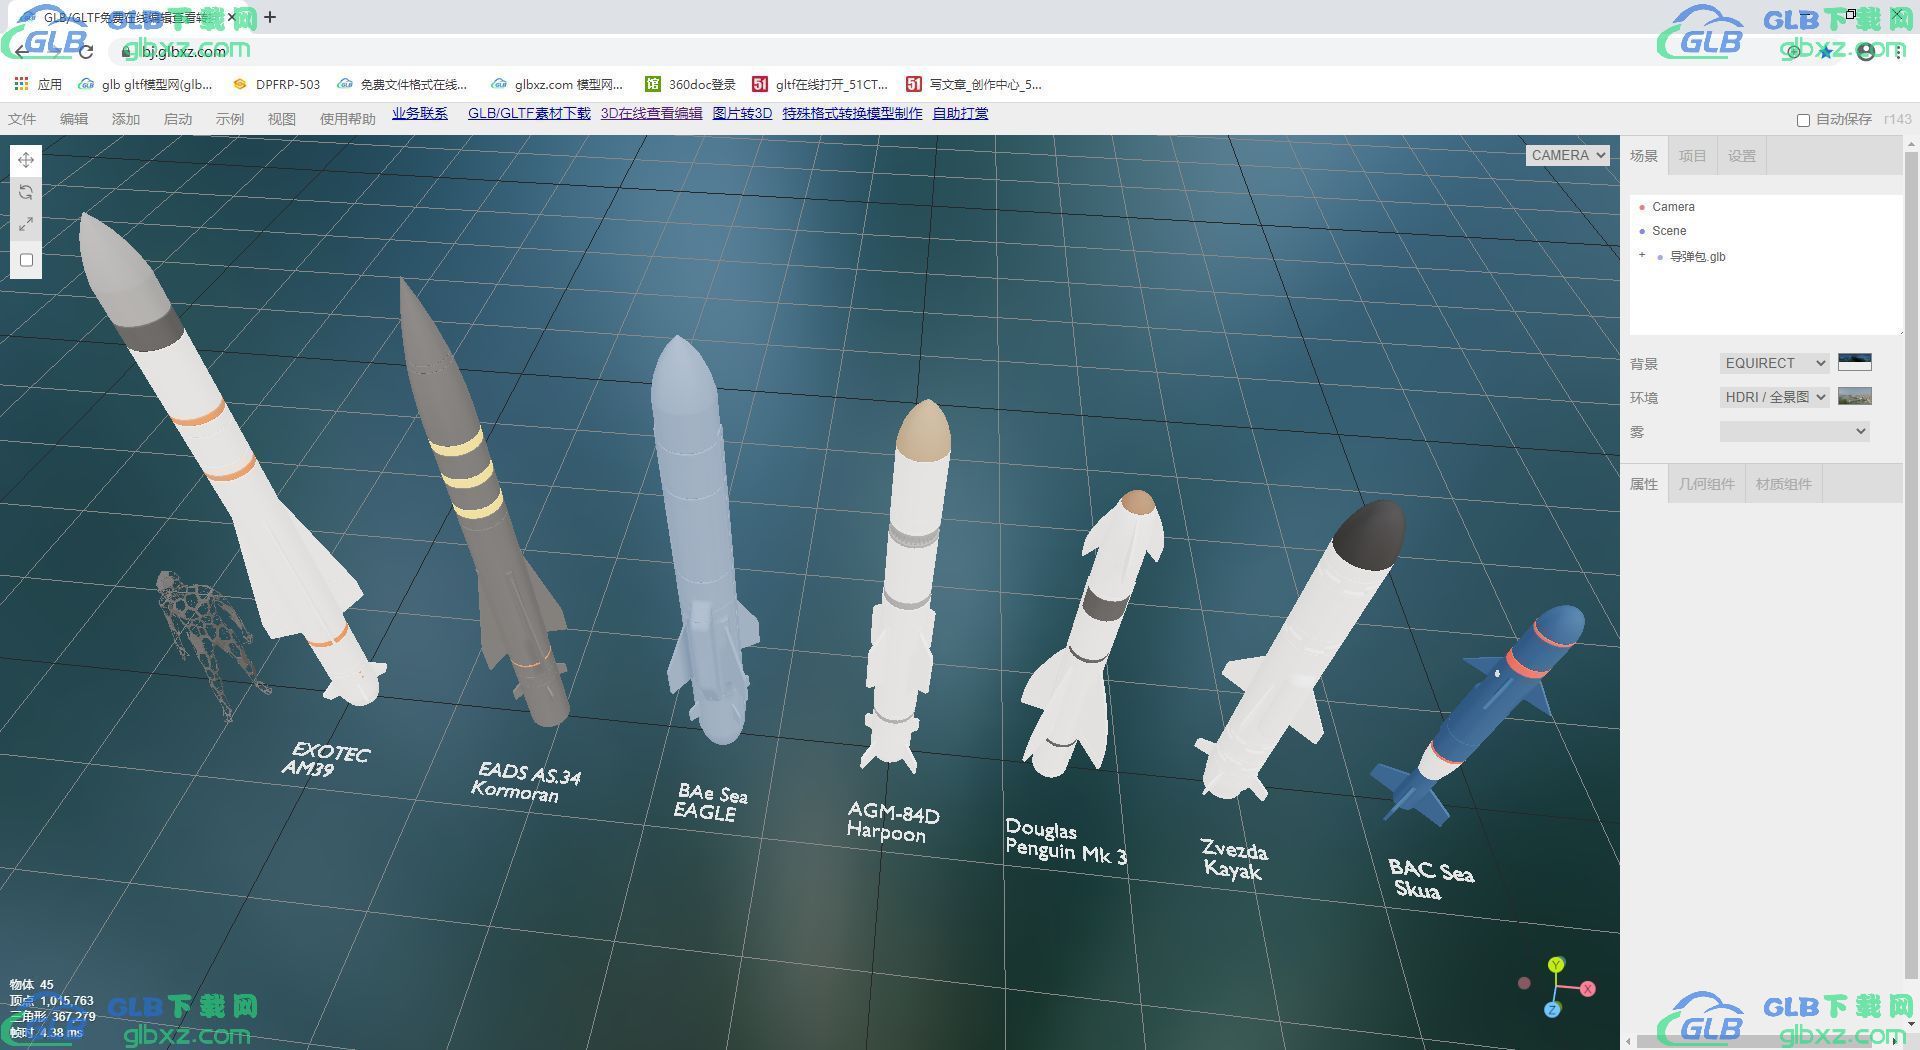Image resolution: width=1920 pixels, height=1050 pixels.
Task: Switch to the 设置 tab
Action: tap(1742, 156)
